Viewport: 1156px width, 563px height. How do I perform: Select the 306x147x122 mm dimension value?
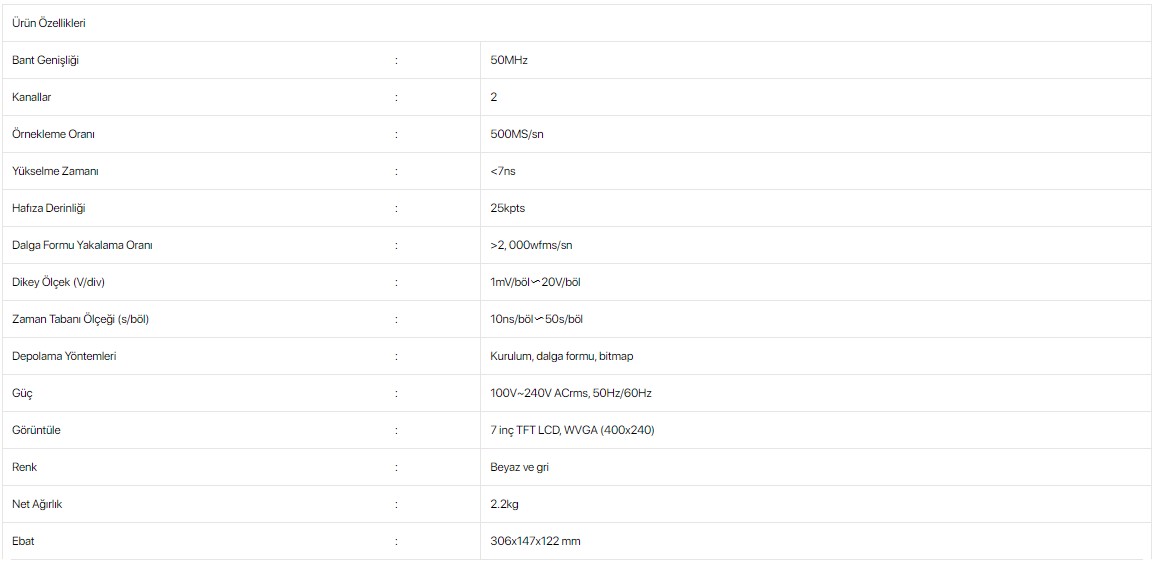click(535, 542)
